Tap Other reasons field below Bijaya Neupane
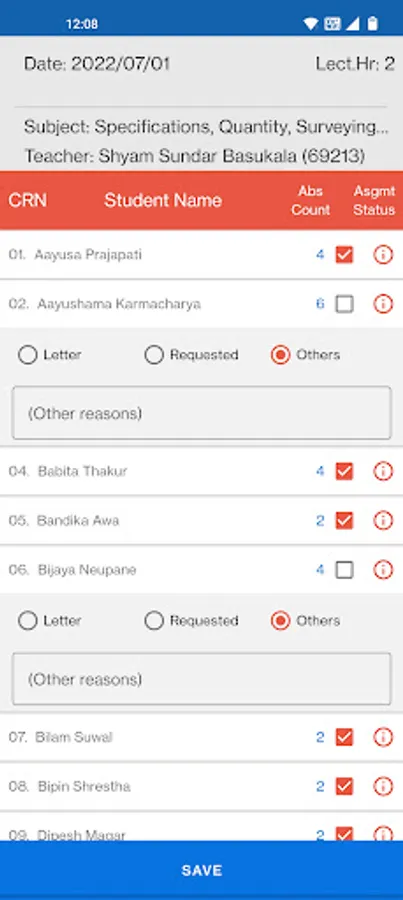 pos(202,679)
